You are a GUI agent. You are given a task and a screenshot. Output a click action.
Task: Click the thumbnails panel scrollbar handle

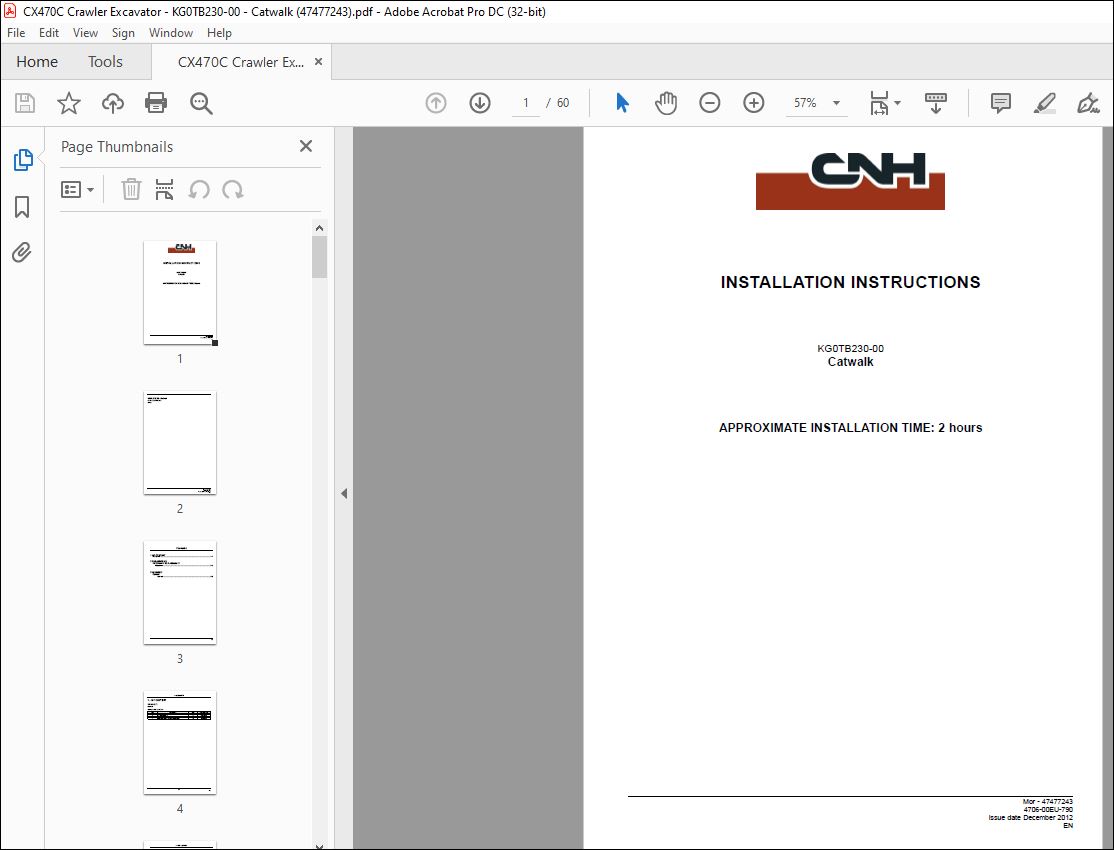(320, 257)
